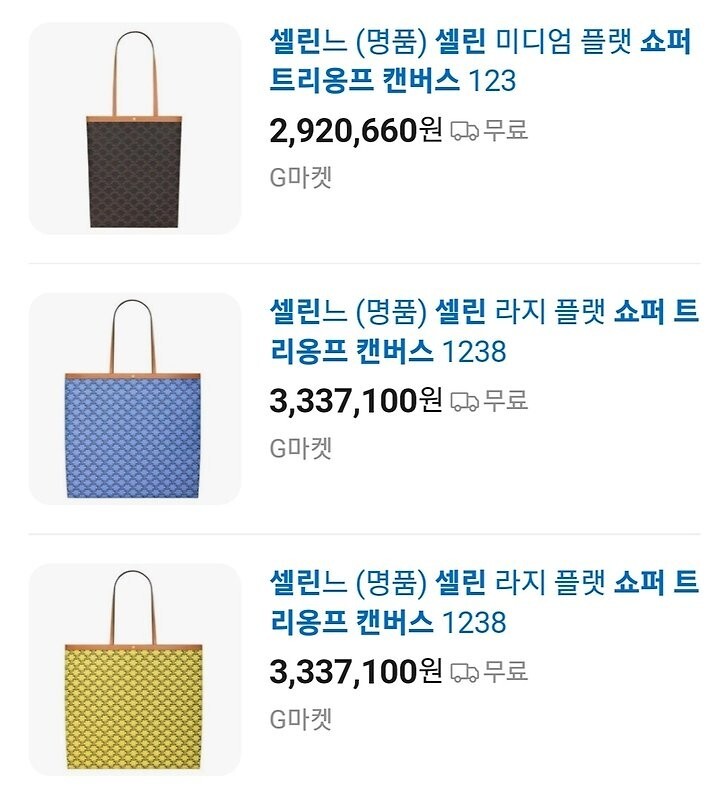Open the dark brown tote bag thumbnail
The width and height of the screenshot is (720, 788).
pos(135,129)
